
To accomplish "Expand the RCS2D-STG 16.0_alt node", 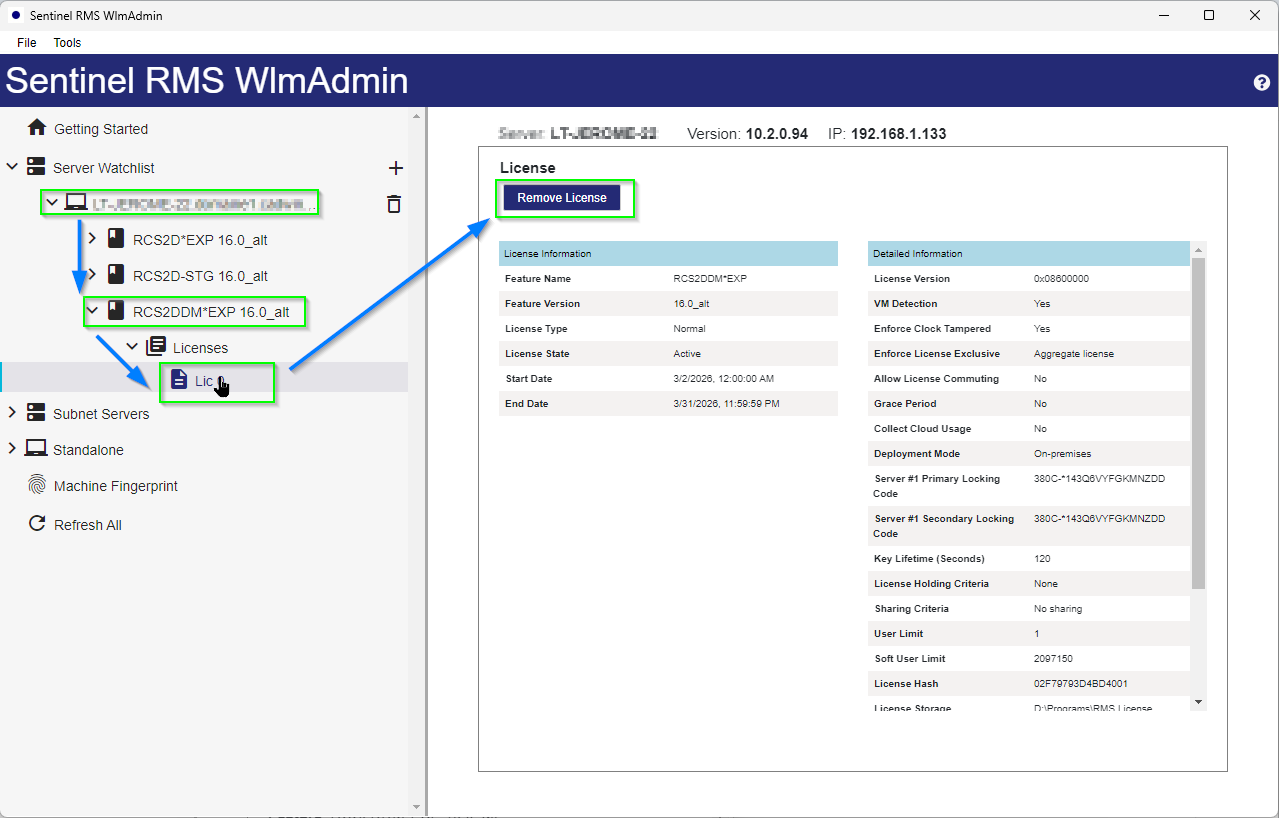I will 92,275.
